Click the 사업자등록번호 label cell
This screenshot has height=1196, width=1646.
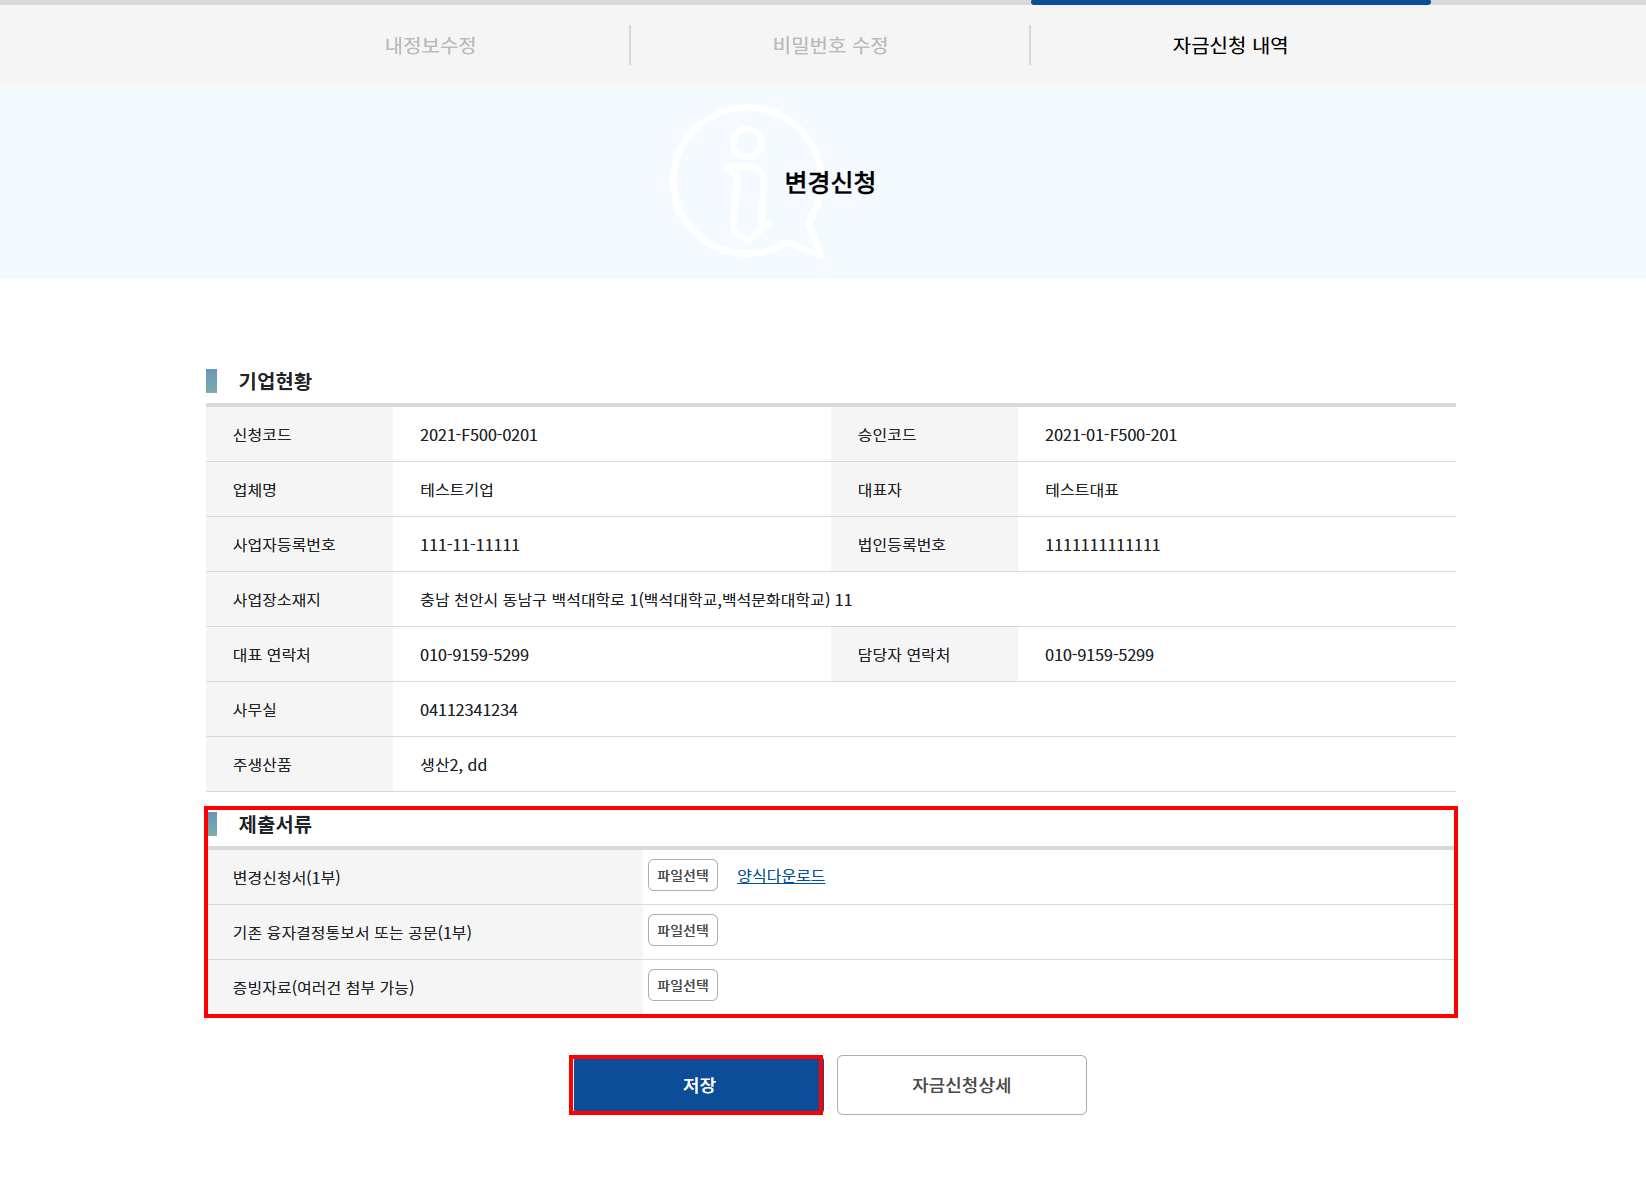(x=299, y=545)
